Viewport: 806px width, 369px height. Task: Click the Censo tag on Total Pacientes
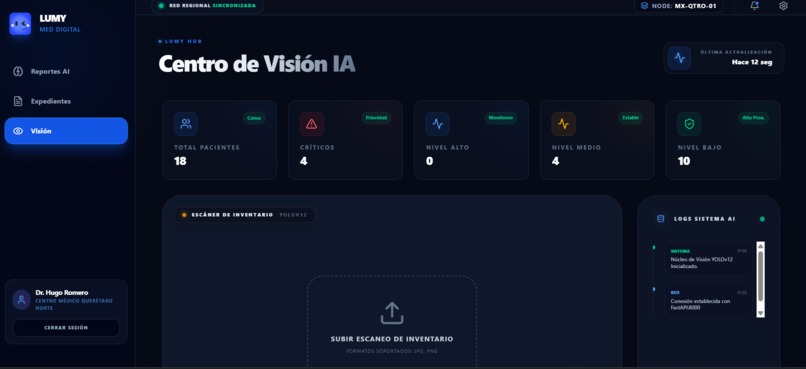point(254,118)
